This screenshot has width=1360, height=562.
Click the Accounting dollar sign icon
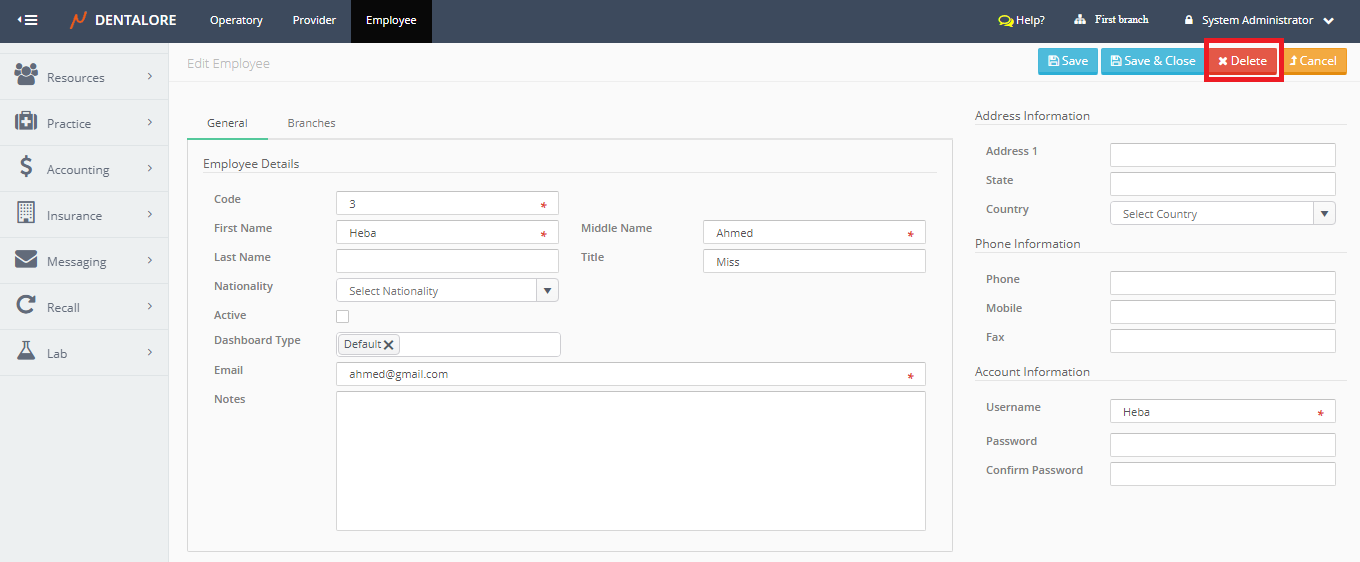(26, 168)
